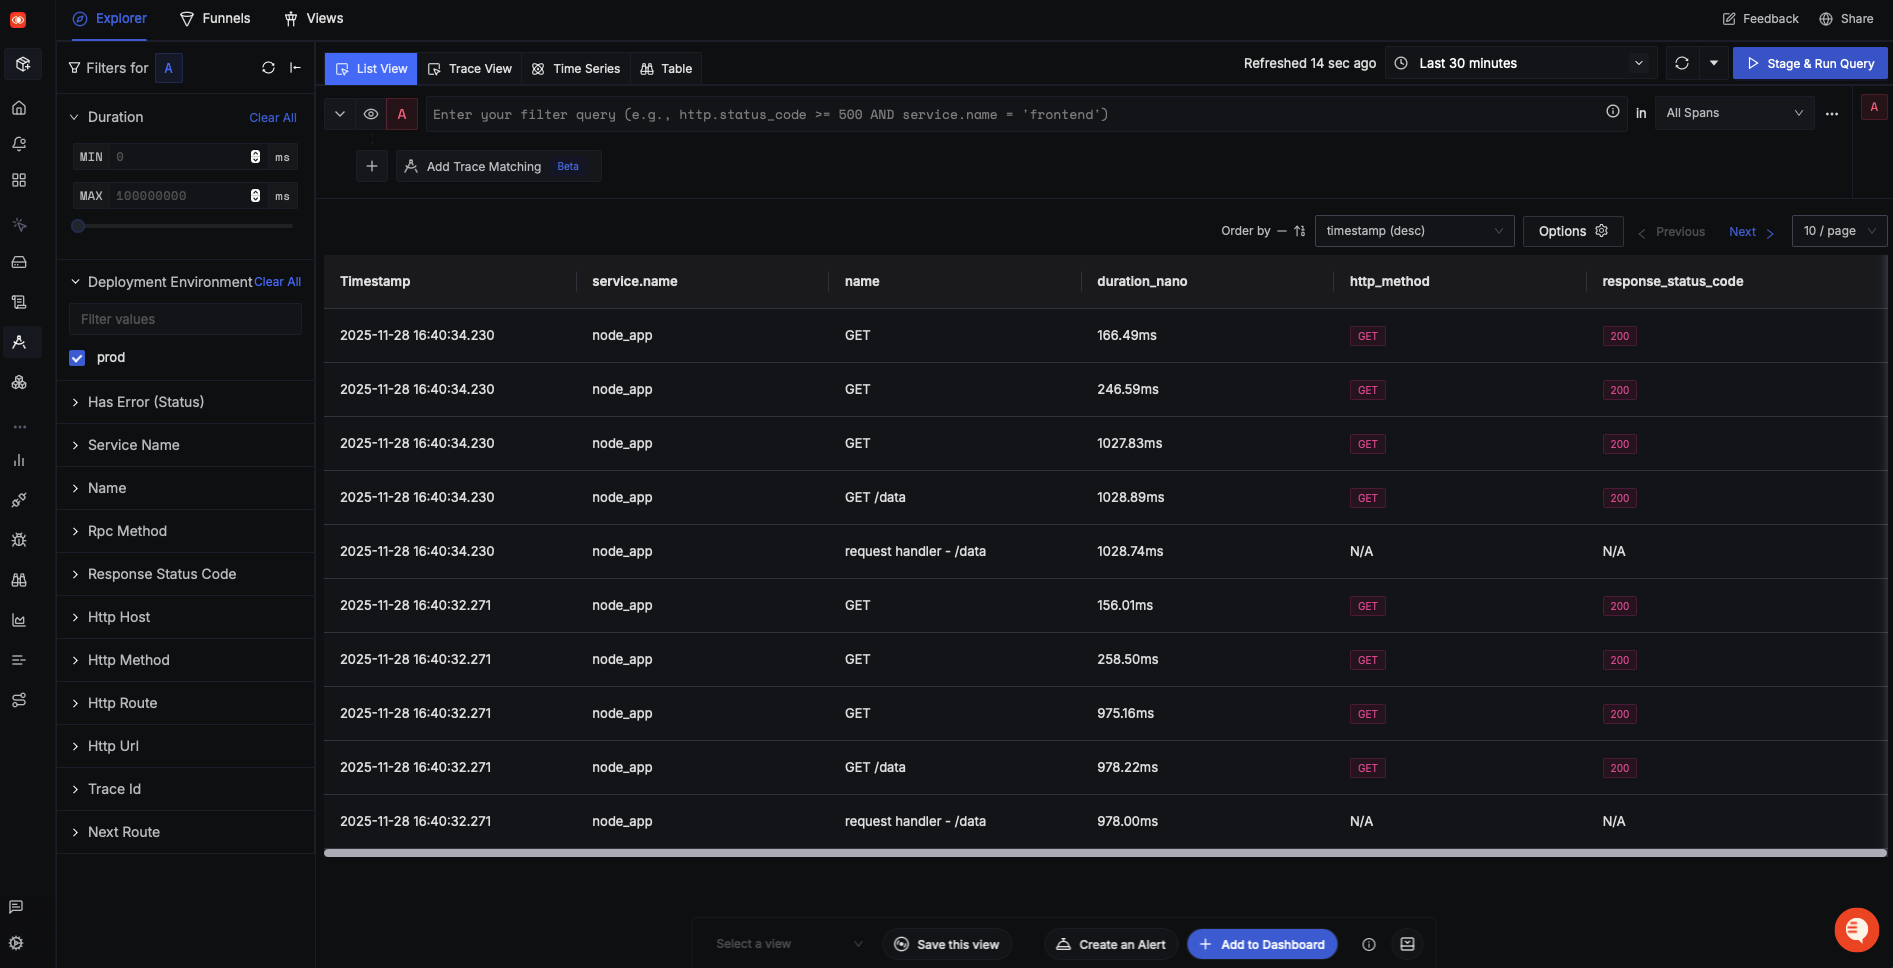Collapse the filters panel with the arrow icon

(x=295, y=68)
